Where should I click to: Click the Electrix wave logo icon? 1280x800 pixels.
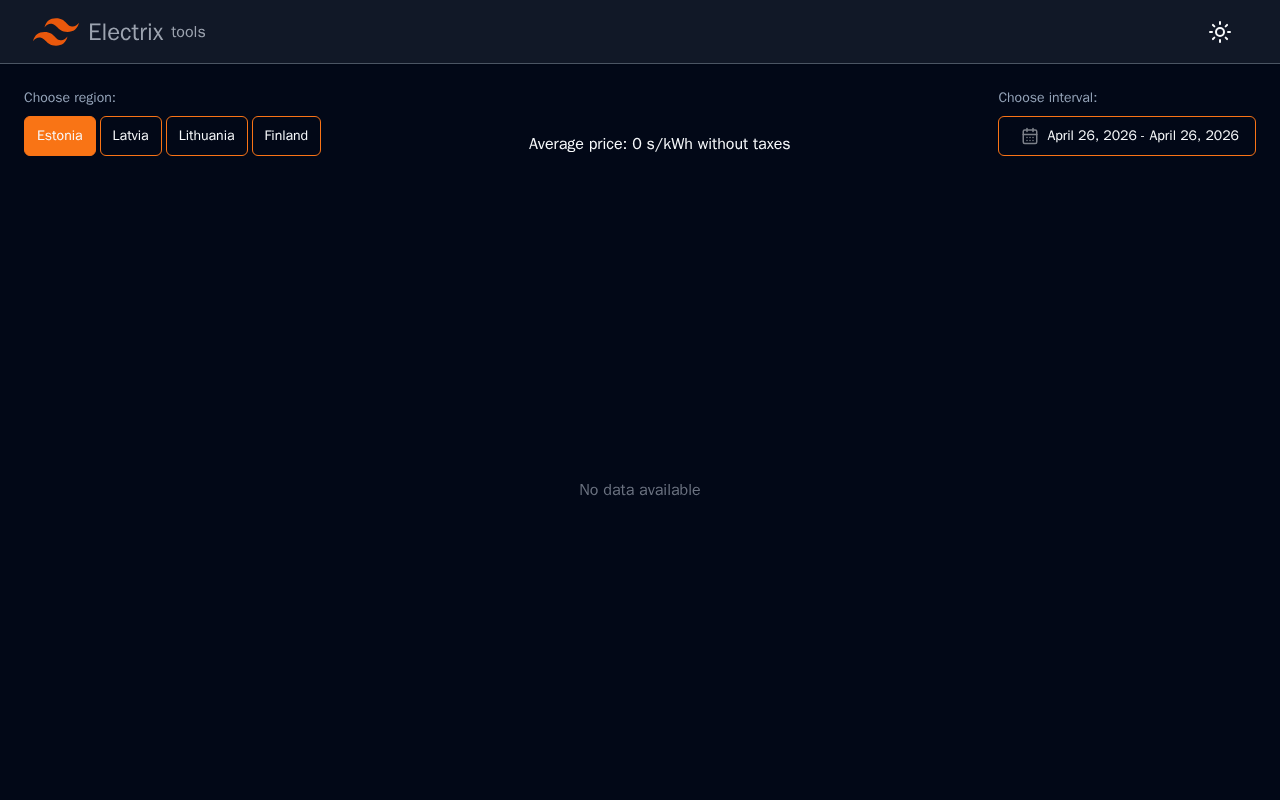point(56,32)
